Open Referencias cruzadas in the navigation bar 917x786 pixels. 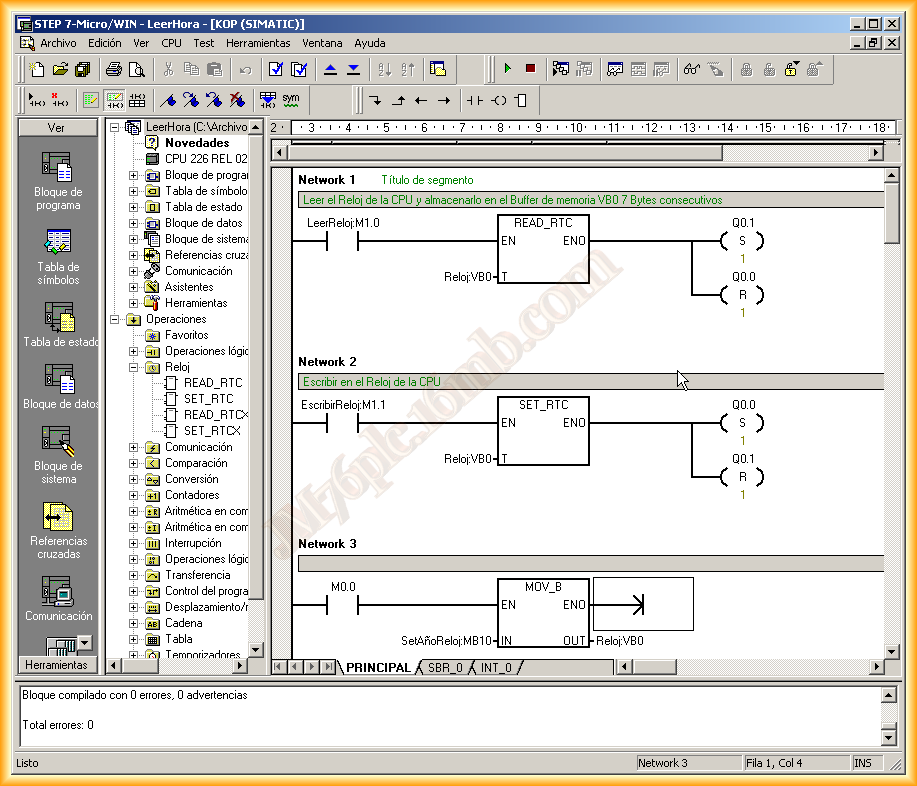58,517
